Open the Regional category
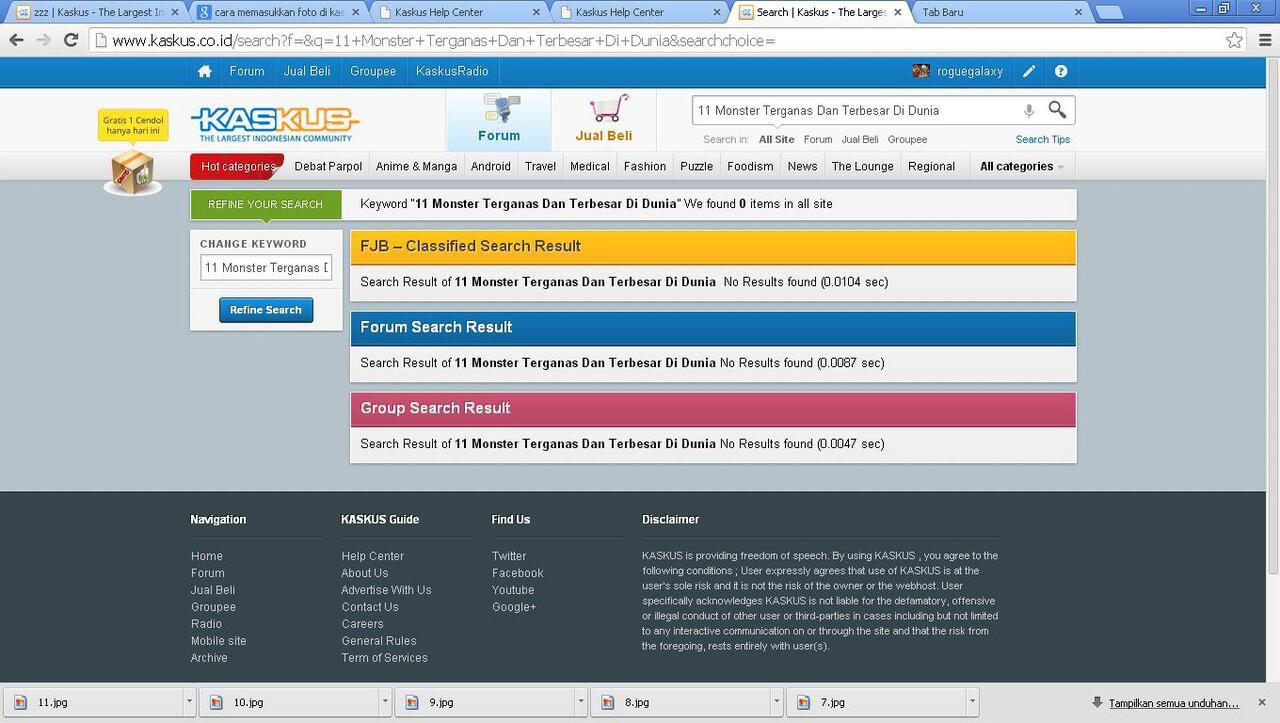Image resolution: width=1280 pixels, height=723 pixels. point(931,166)
